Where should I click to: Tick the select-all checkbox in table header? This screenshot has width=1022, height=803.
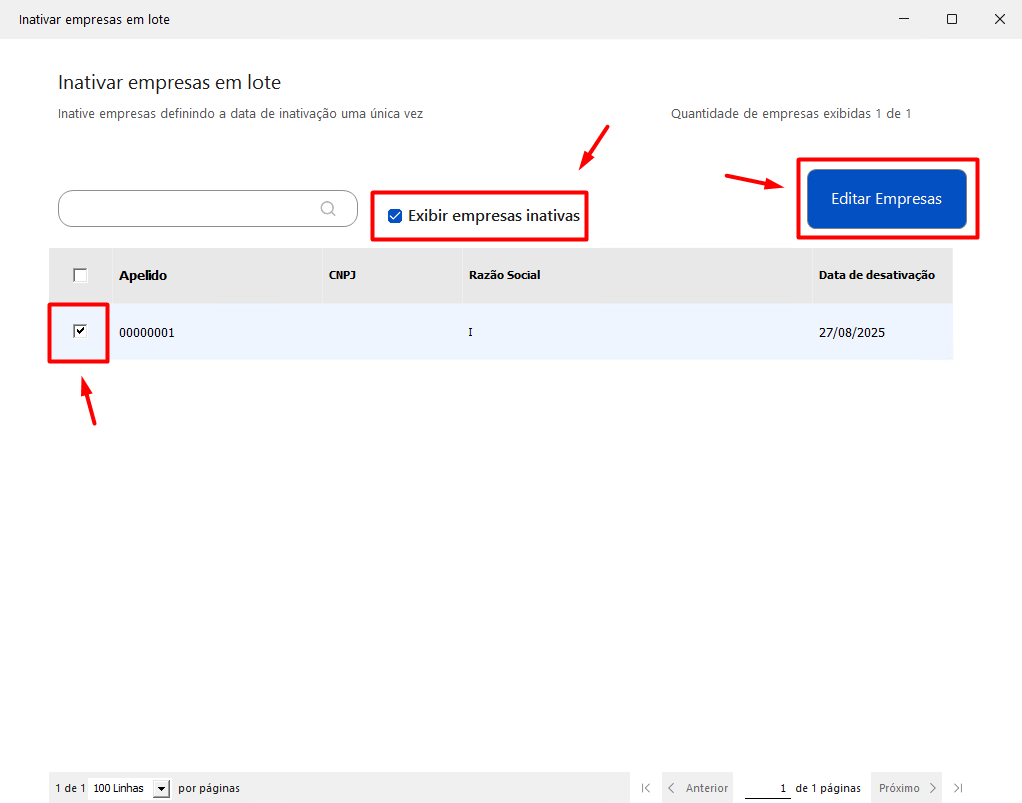(x=80, y=275)
